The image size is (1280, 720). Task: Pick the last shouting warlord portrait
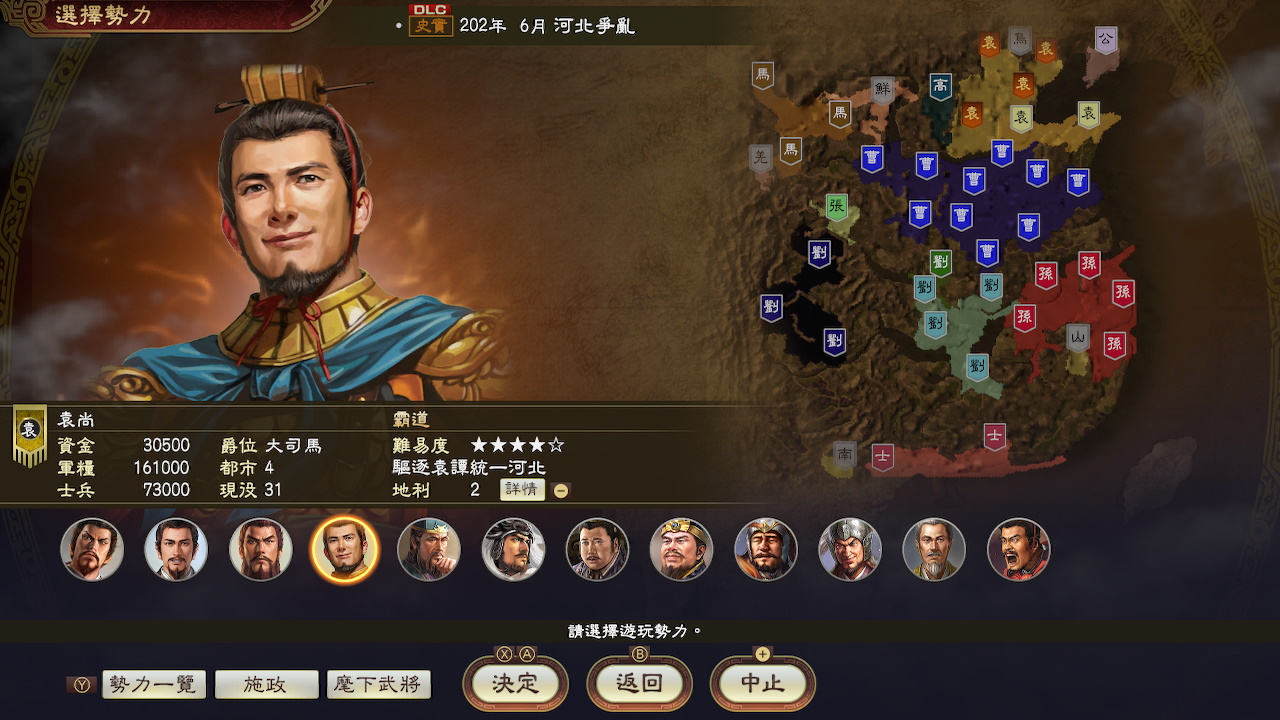coord(1019,550)
